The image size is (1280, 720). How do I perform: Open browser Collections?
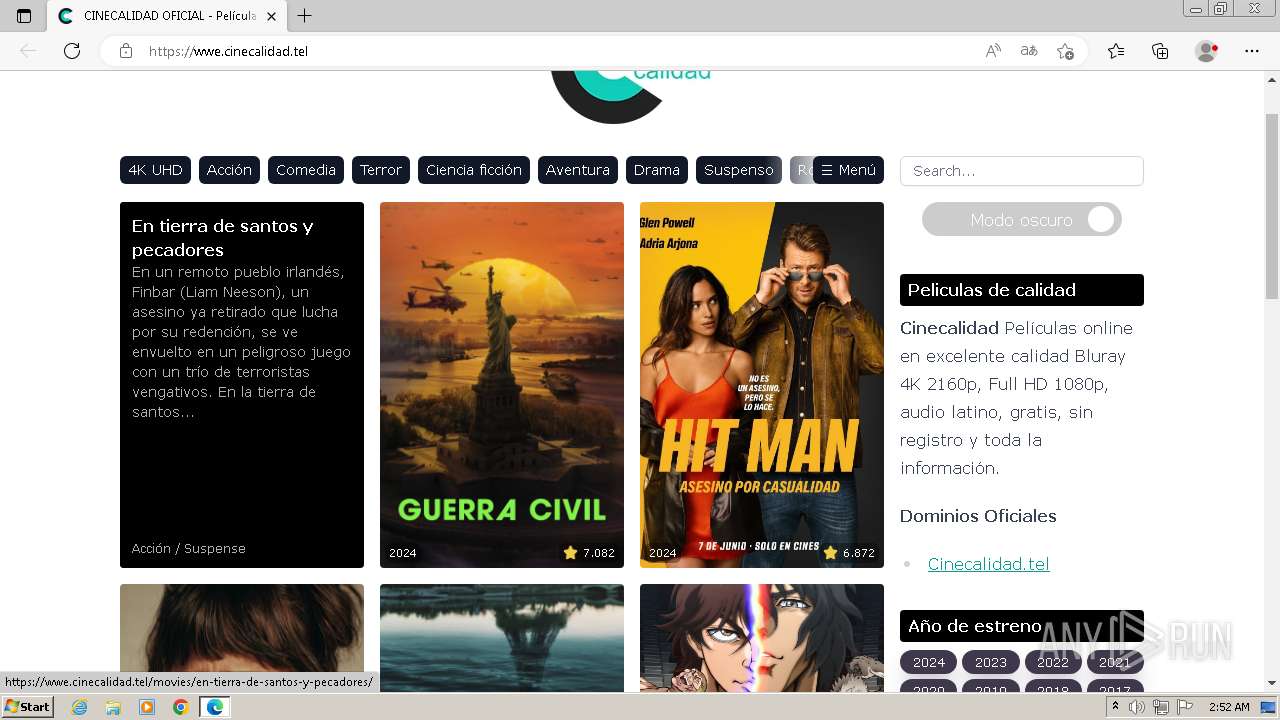pyautogui.click(x=1160, y=51)
